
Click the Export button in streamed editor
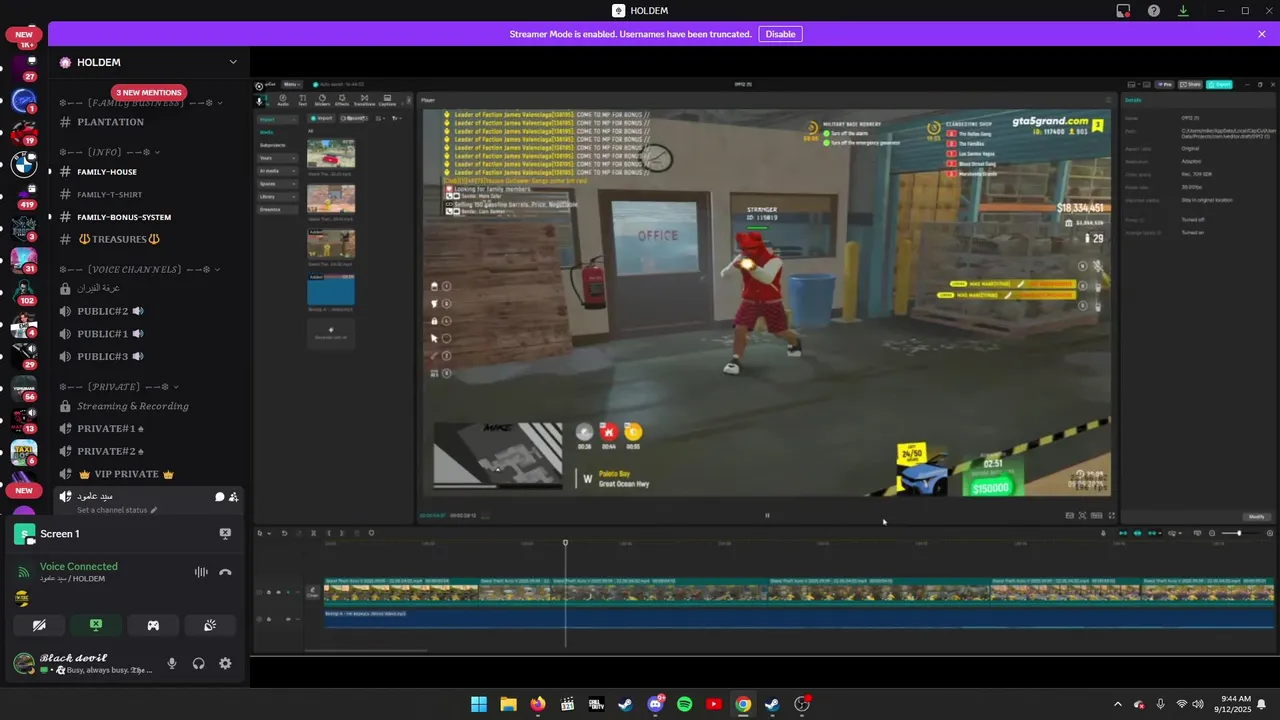point(1219,85)
